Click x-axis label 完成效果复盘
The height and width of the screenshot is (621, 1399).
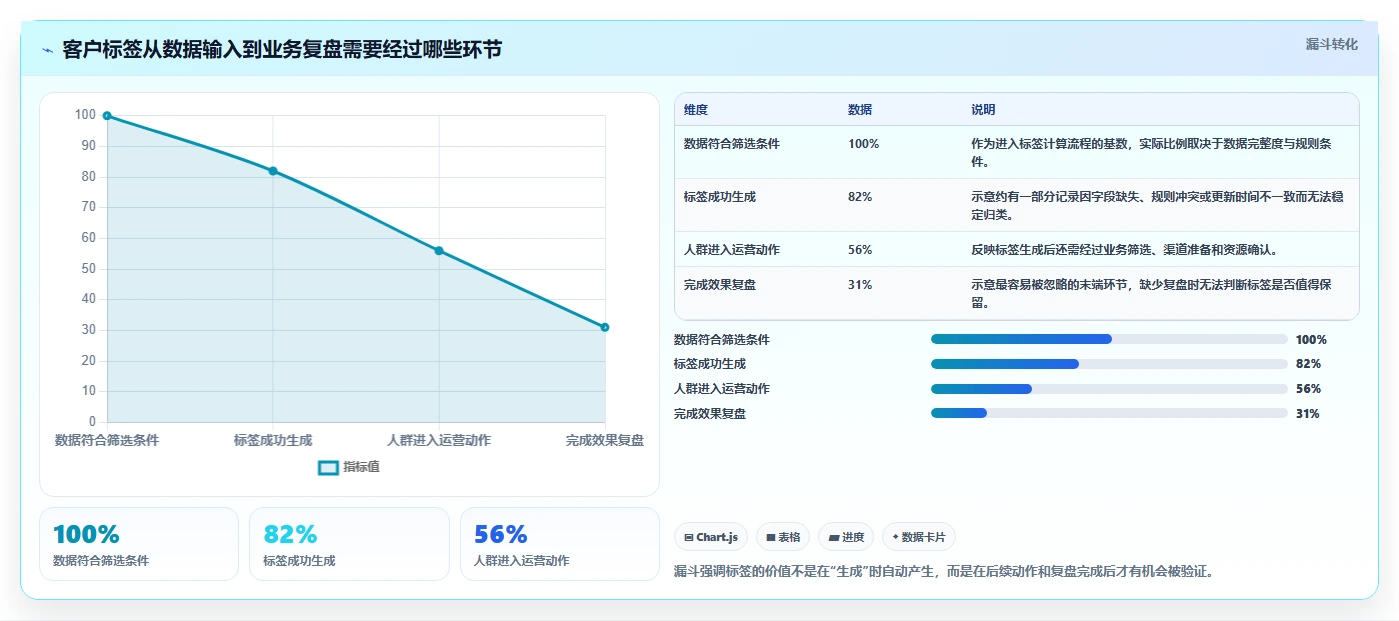pyautogui.click(x=605, y=440)
